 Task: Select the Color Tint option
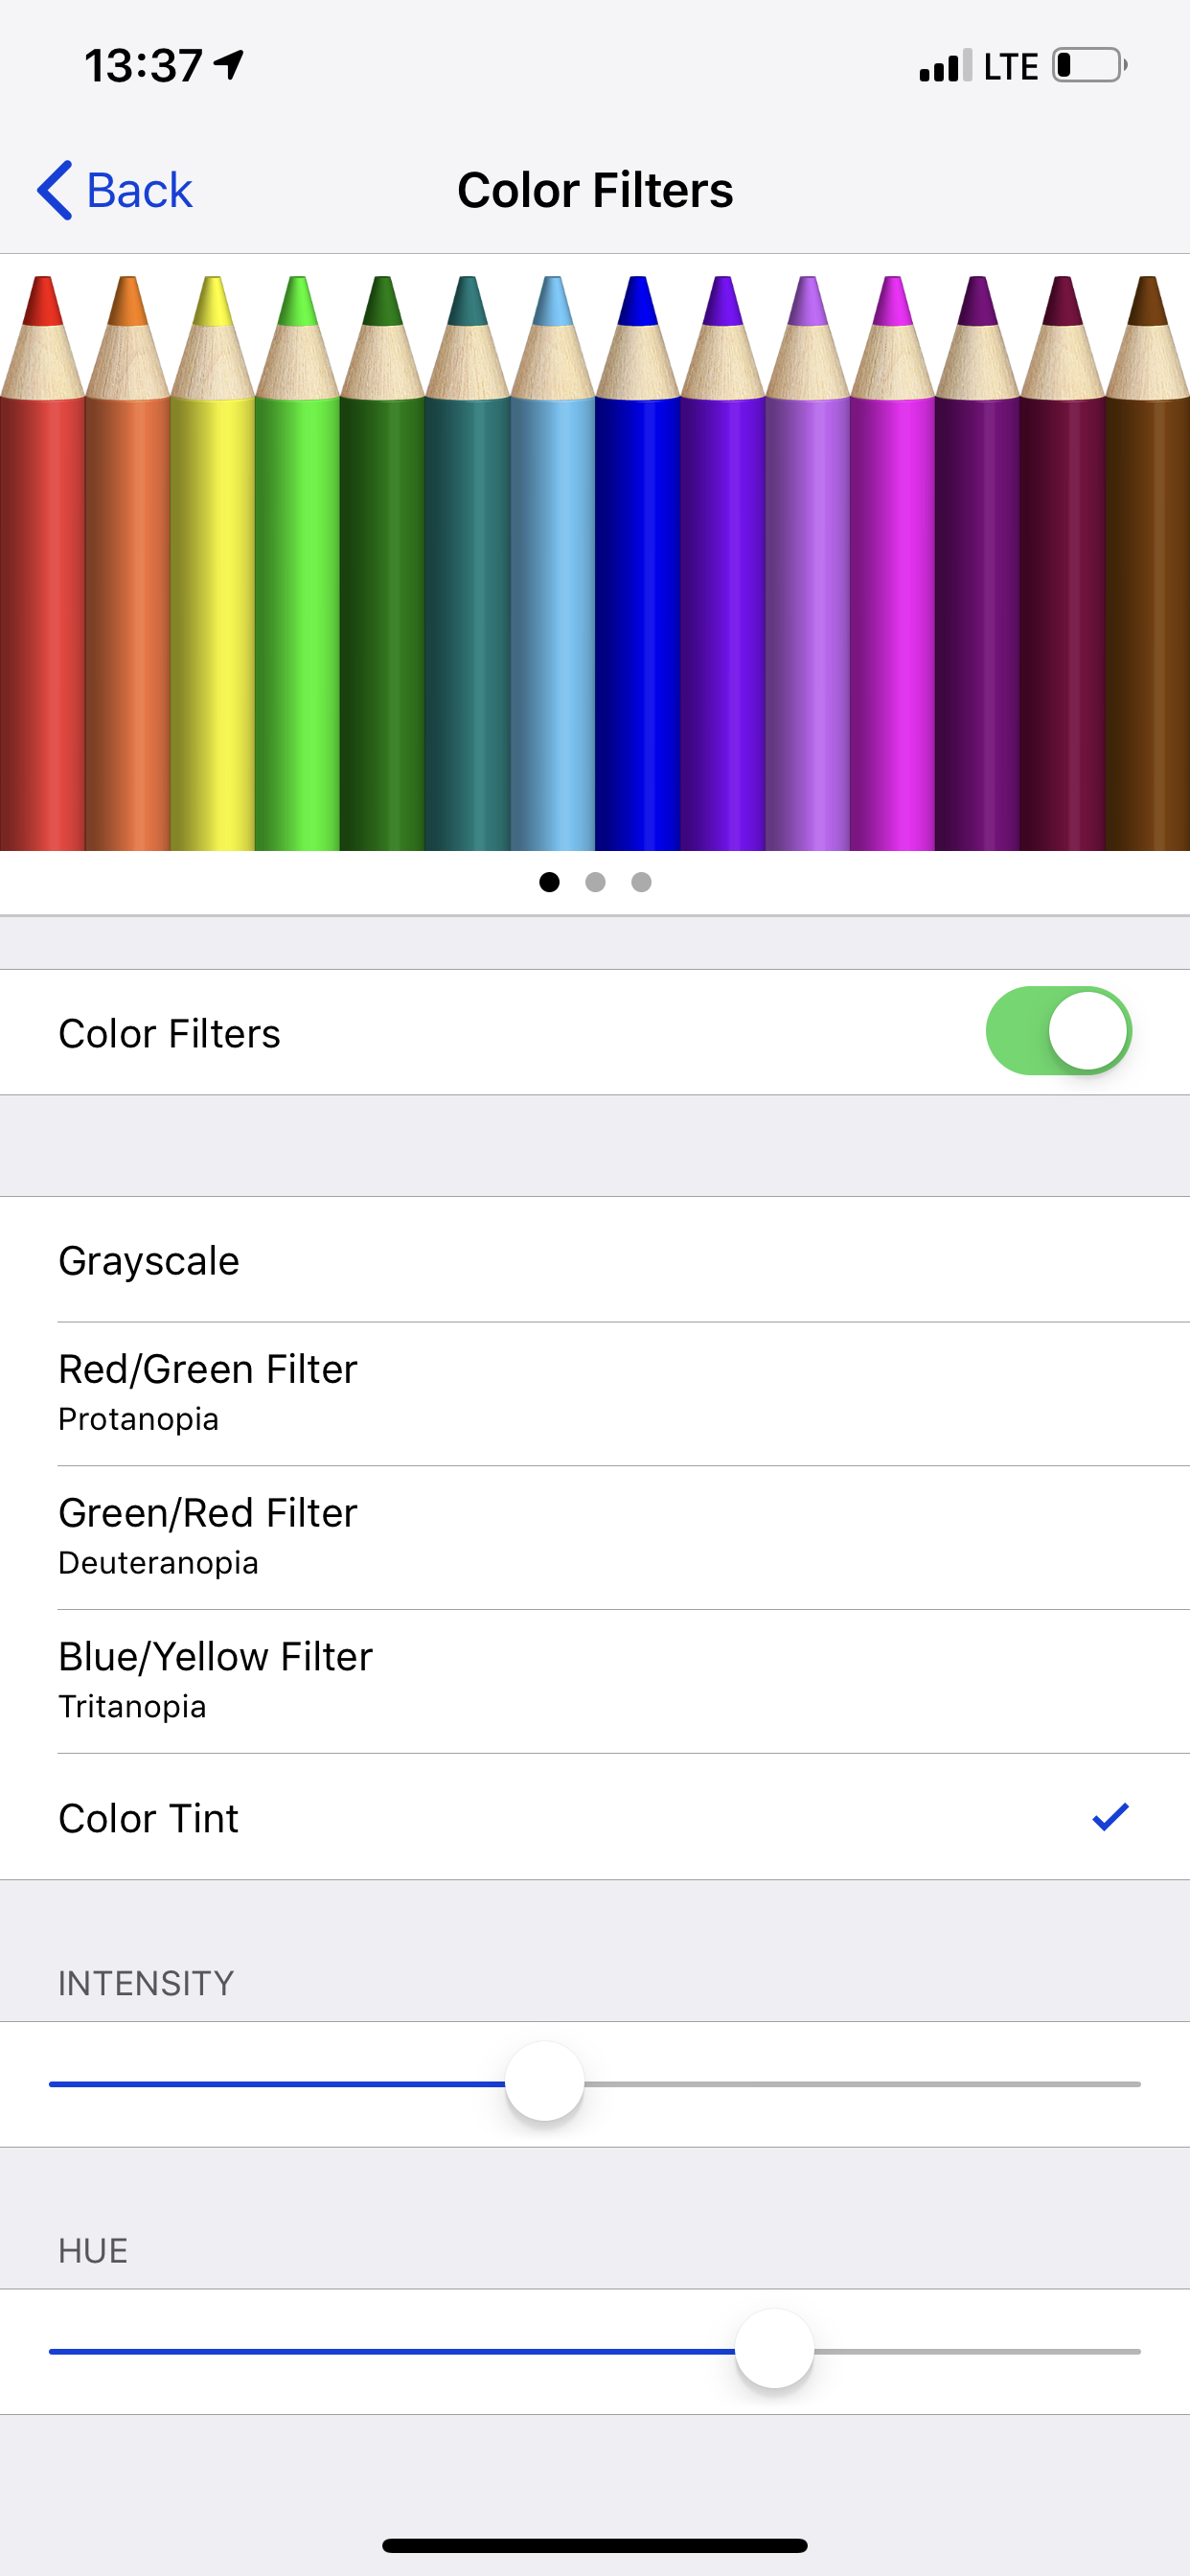[x=595, y=1817]
